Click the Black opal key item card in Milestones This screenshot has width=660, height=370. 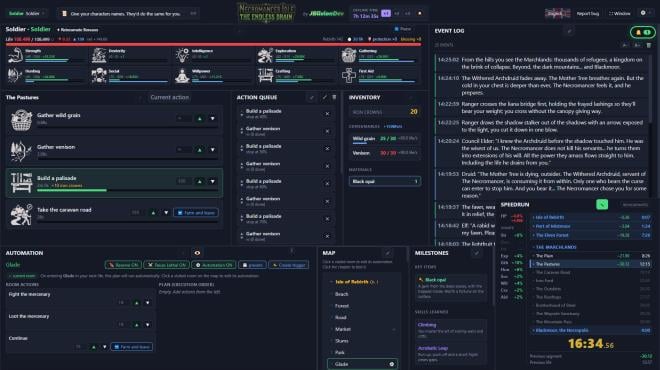click(451, 288)
